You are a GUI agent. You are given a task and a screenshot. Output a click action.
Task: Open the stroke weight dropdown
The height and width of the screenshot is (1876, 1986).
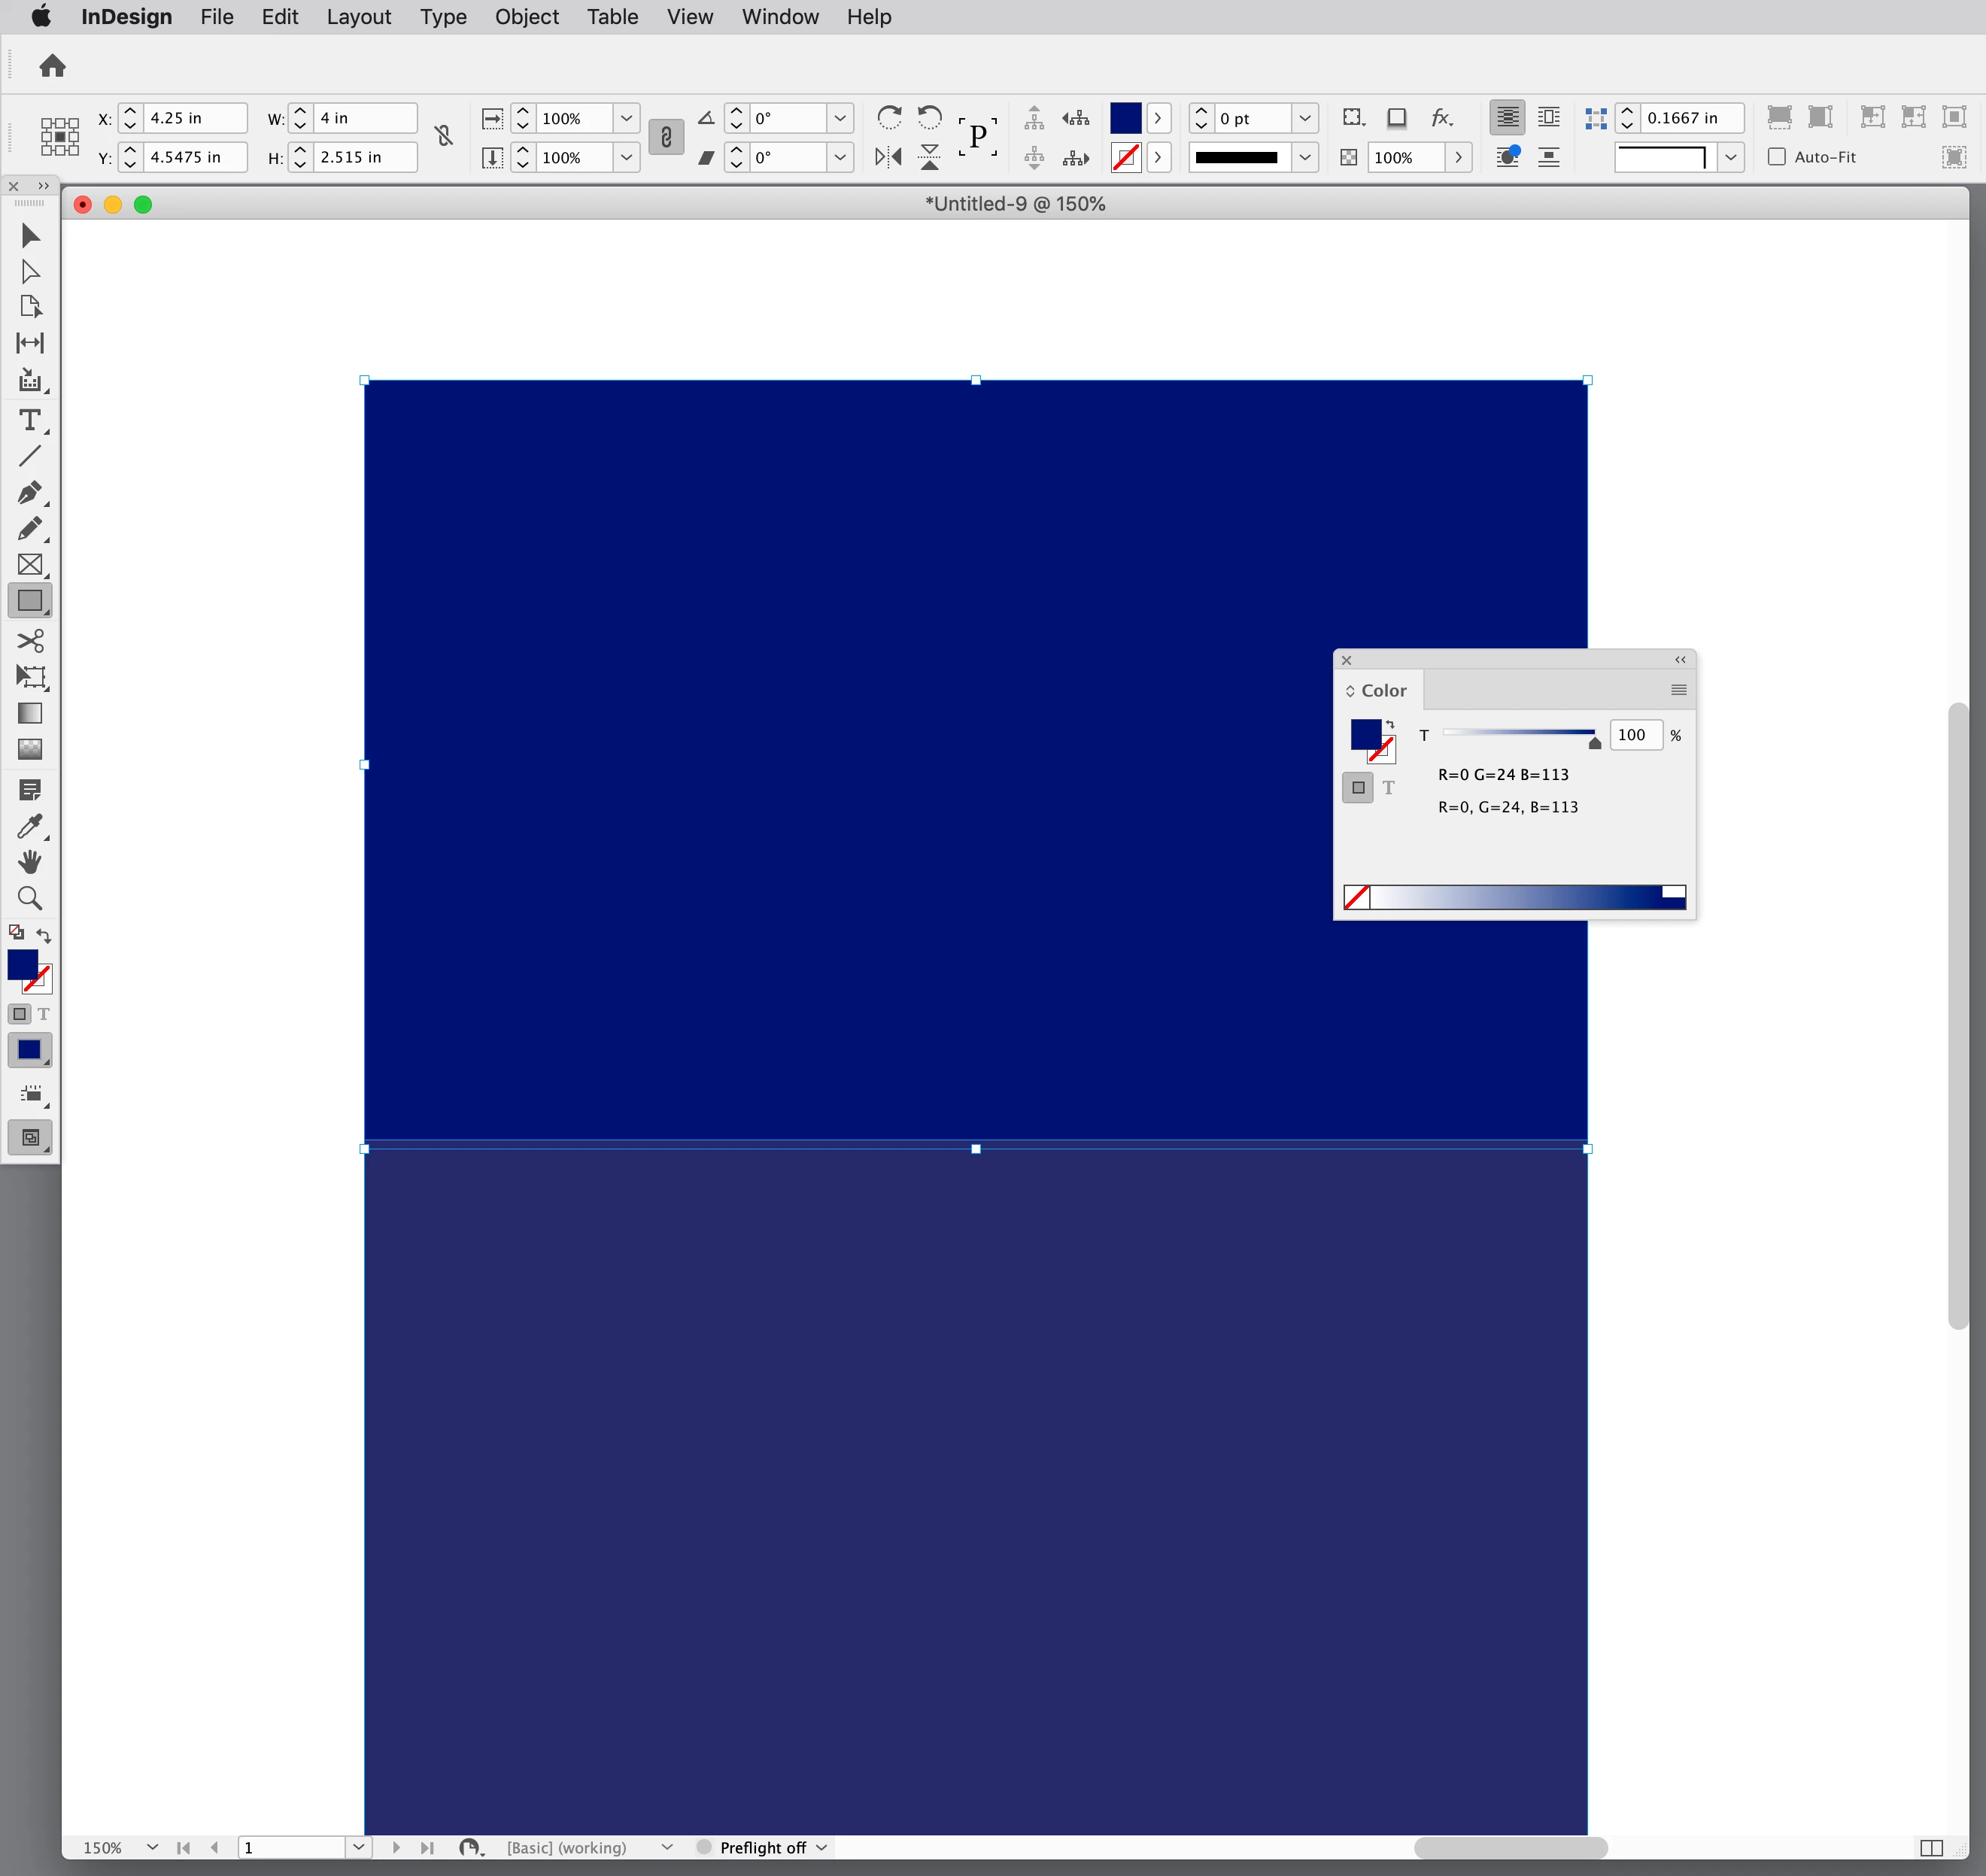pos(1304,118)
